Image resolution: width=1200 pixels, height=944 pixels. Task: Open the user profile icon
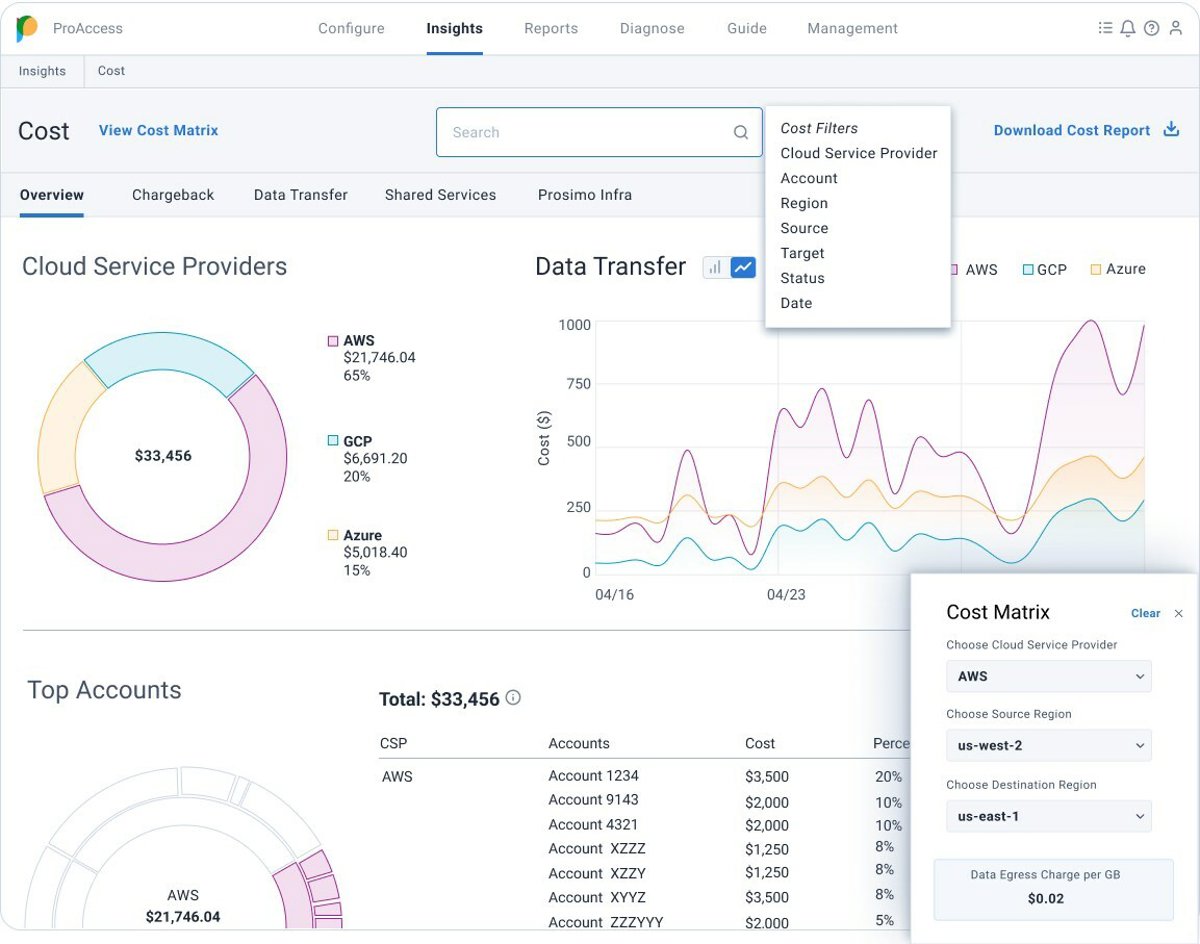tap(1176, 28)
